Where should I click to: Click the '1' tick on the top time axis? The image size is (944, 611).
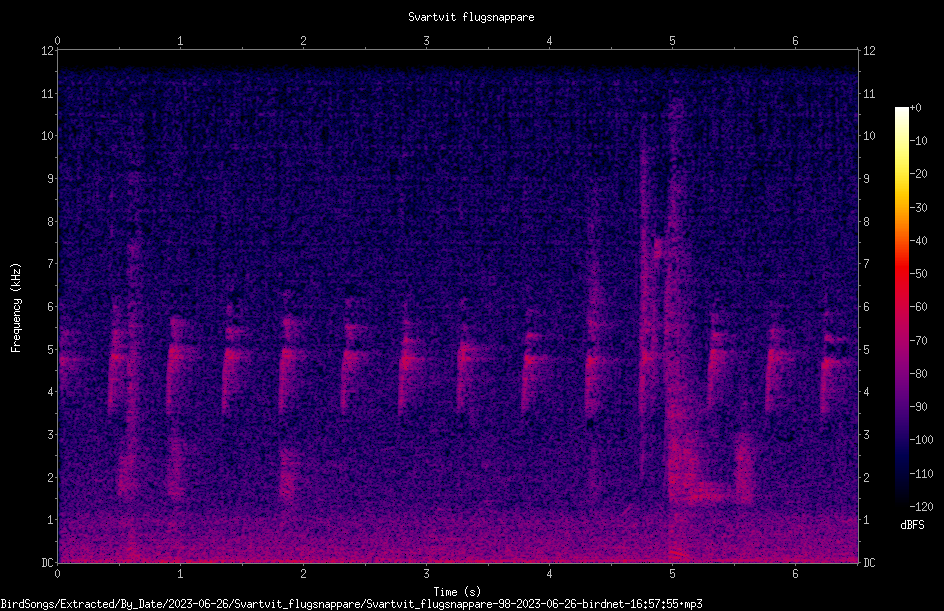[x=180, y=41]
